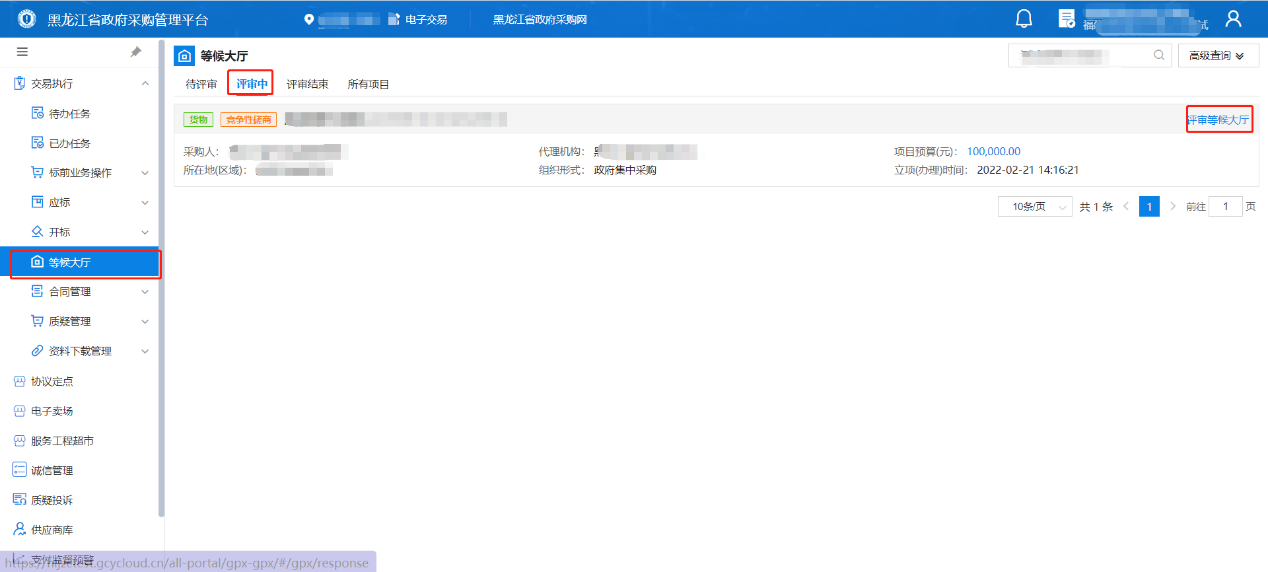Click the notification bell icon
This screenshot has width=1268, height=572.
point(1024,19)
